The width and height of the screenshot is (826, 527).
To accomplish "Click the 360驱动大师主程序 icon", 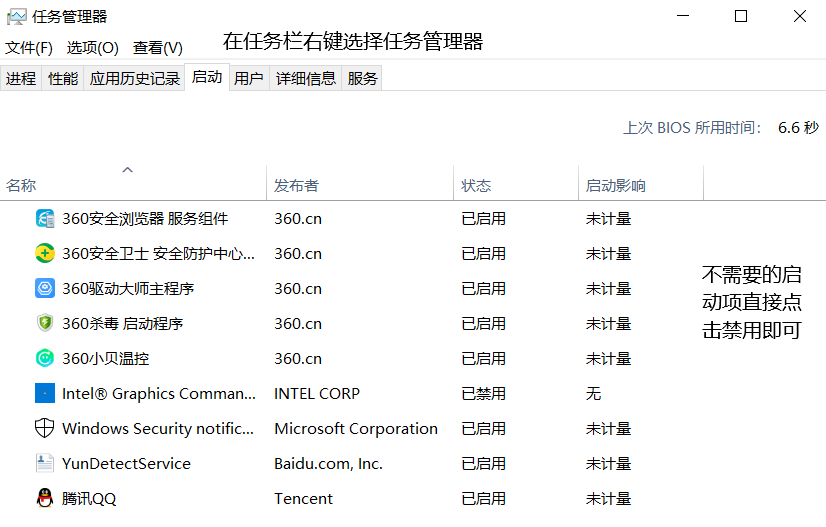I will [45, 288].
